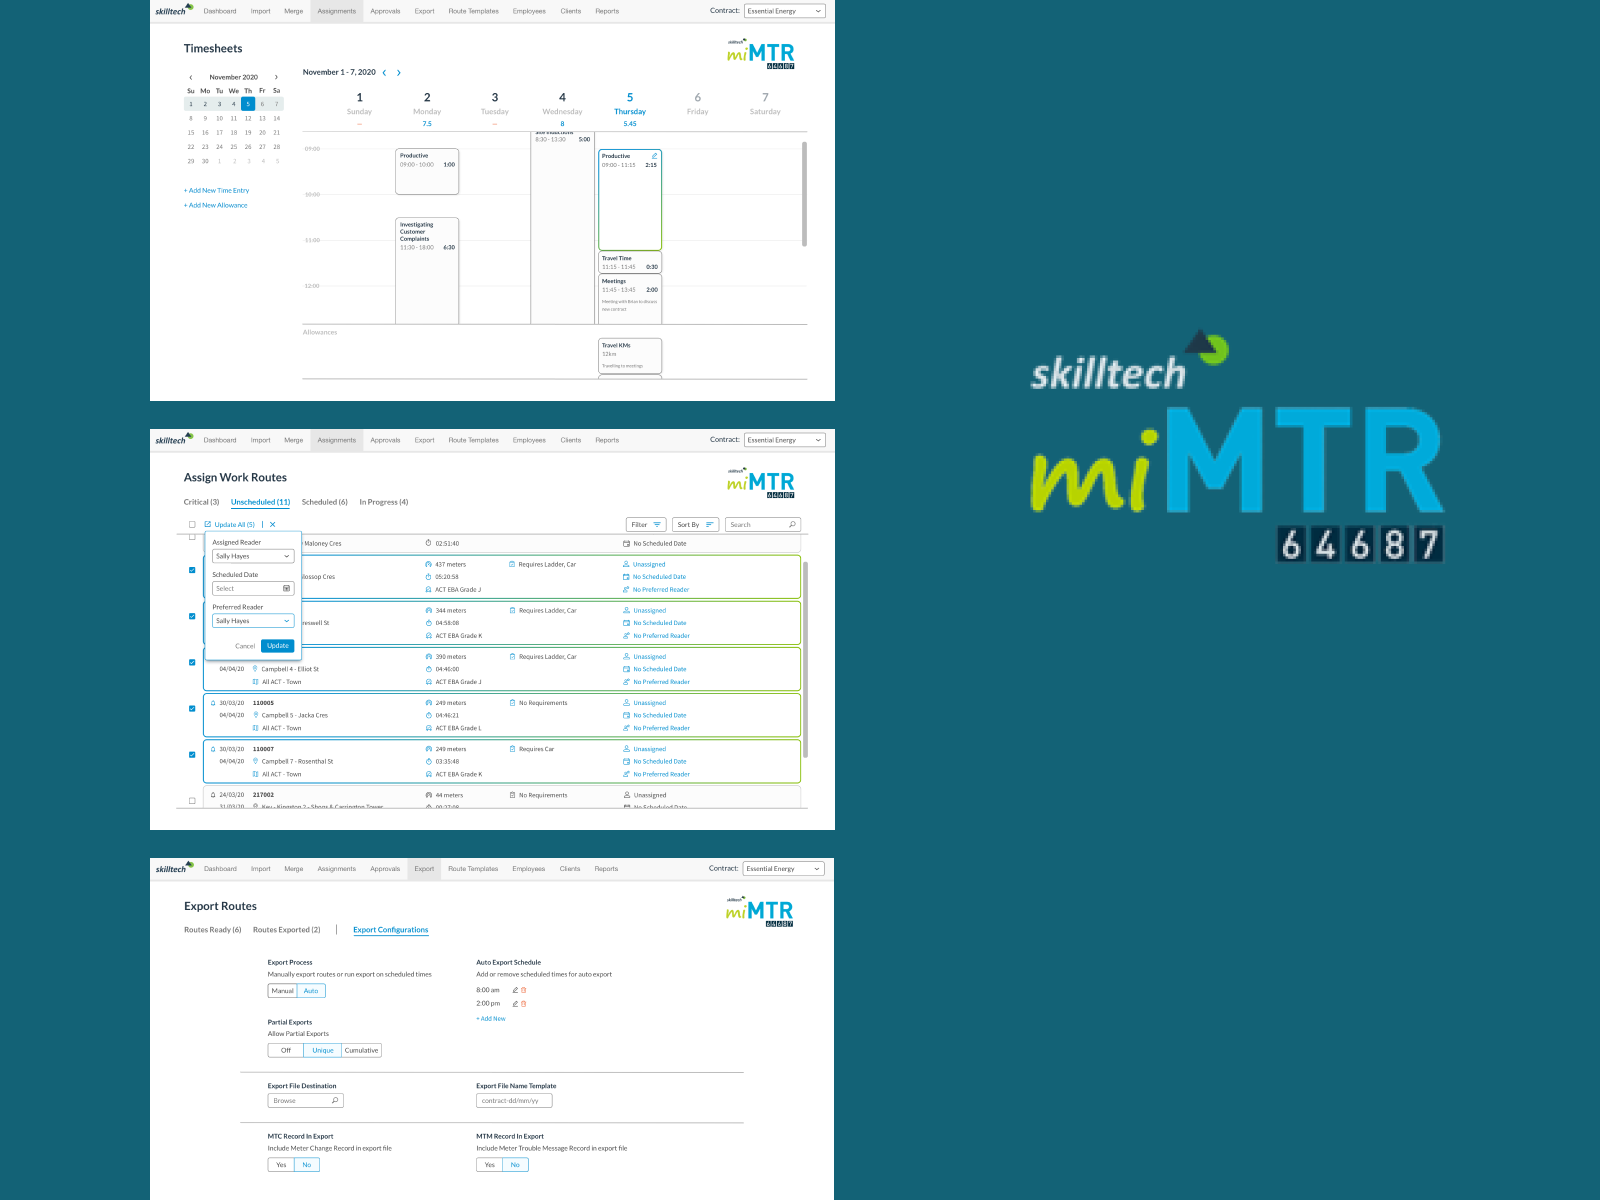The height and width of the screenshot is (1200, 1600).
Task: Uncheck the 344 meters route checkbox
Action: pyautogui.click(x=192, y=616)
